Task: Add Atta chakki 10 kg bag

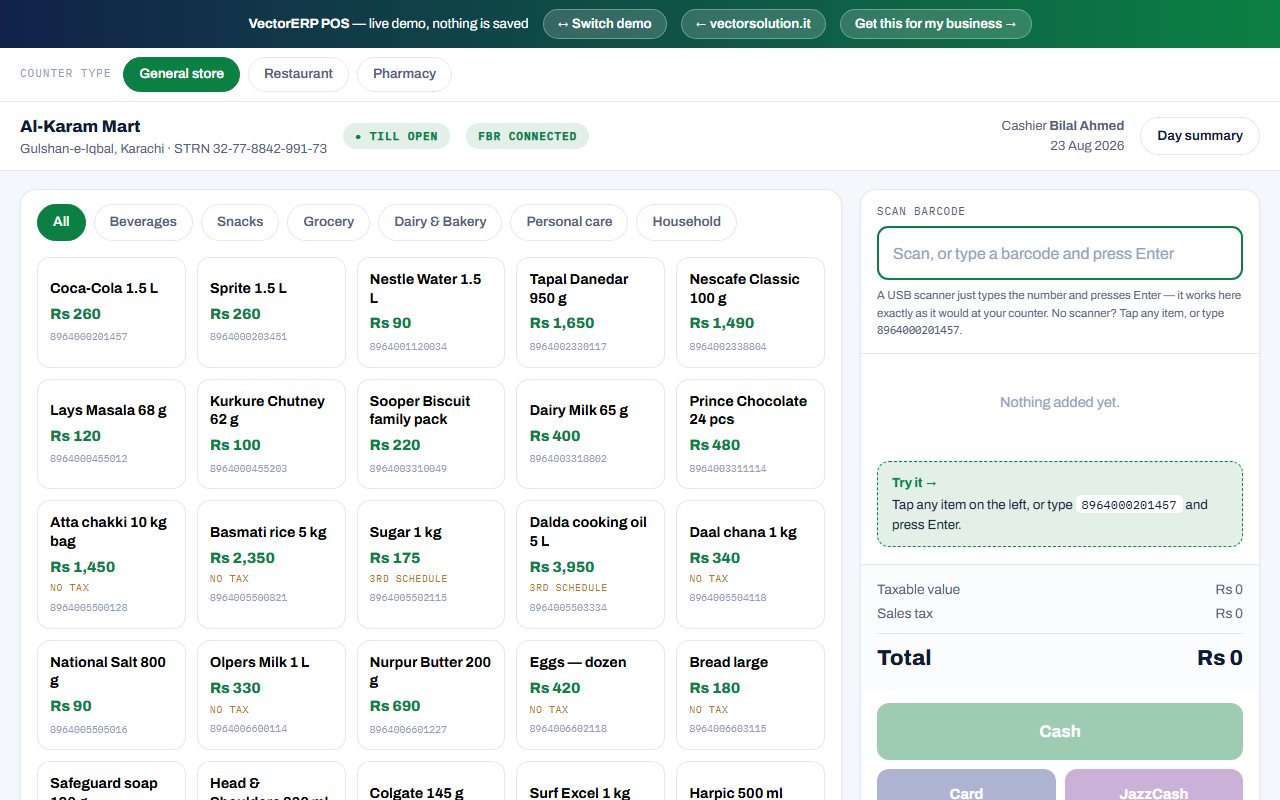Action: point(111,565)
